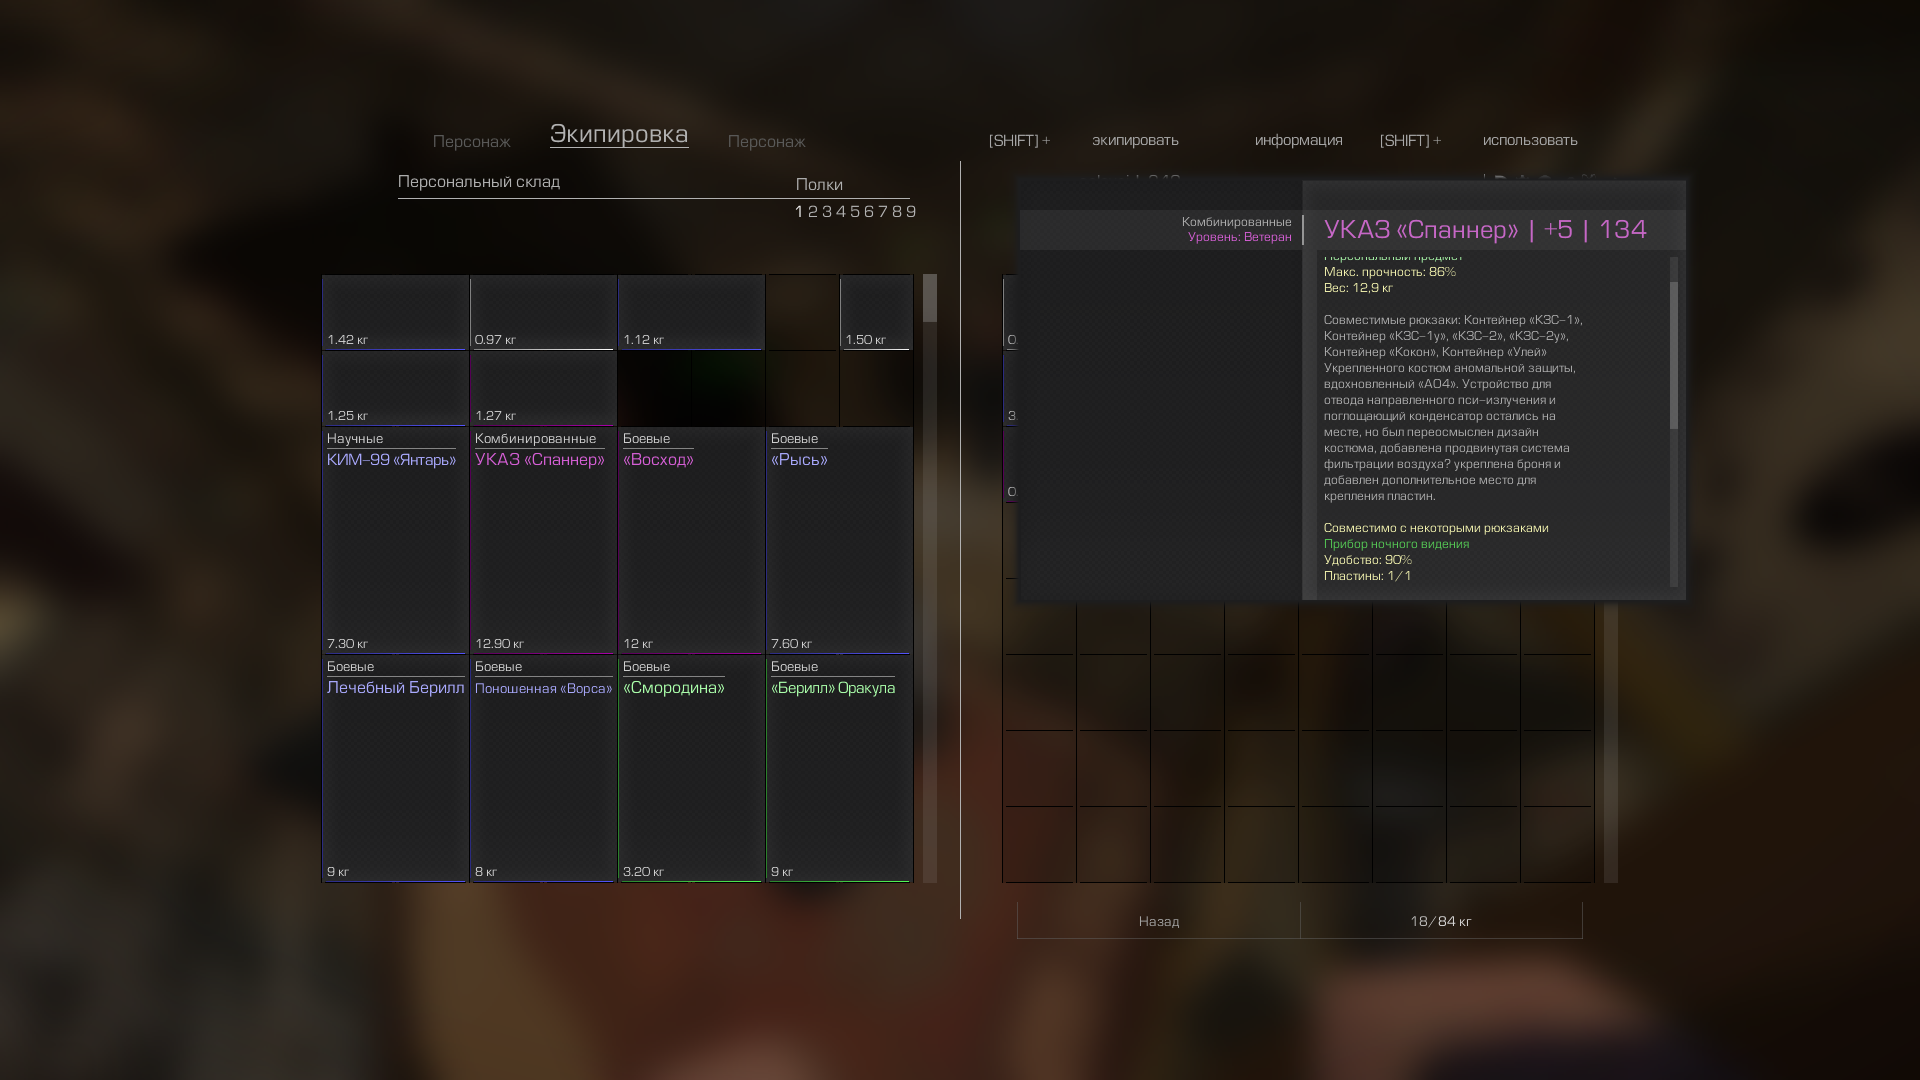Switch to the left Персонаж tab
The width and height of the screenshot is (1920, 1080).
pyautogui.click(x=471, y=142)
